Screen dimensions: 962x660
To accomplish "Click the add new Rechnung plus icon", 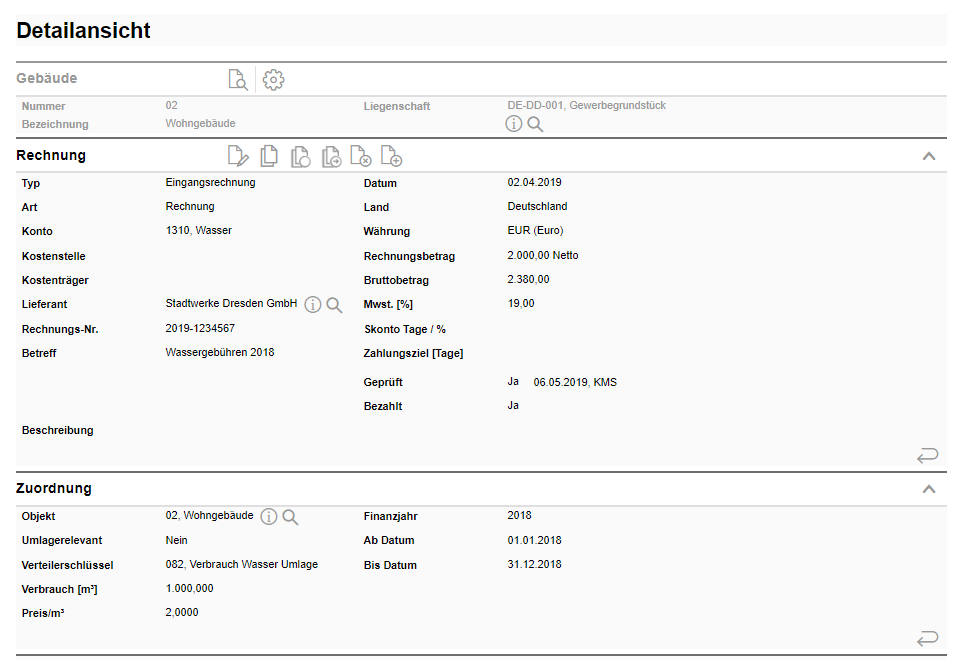I will [x=391, y=156].
